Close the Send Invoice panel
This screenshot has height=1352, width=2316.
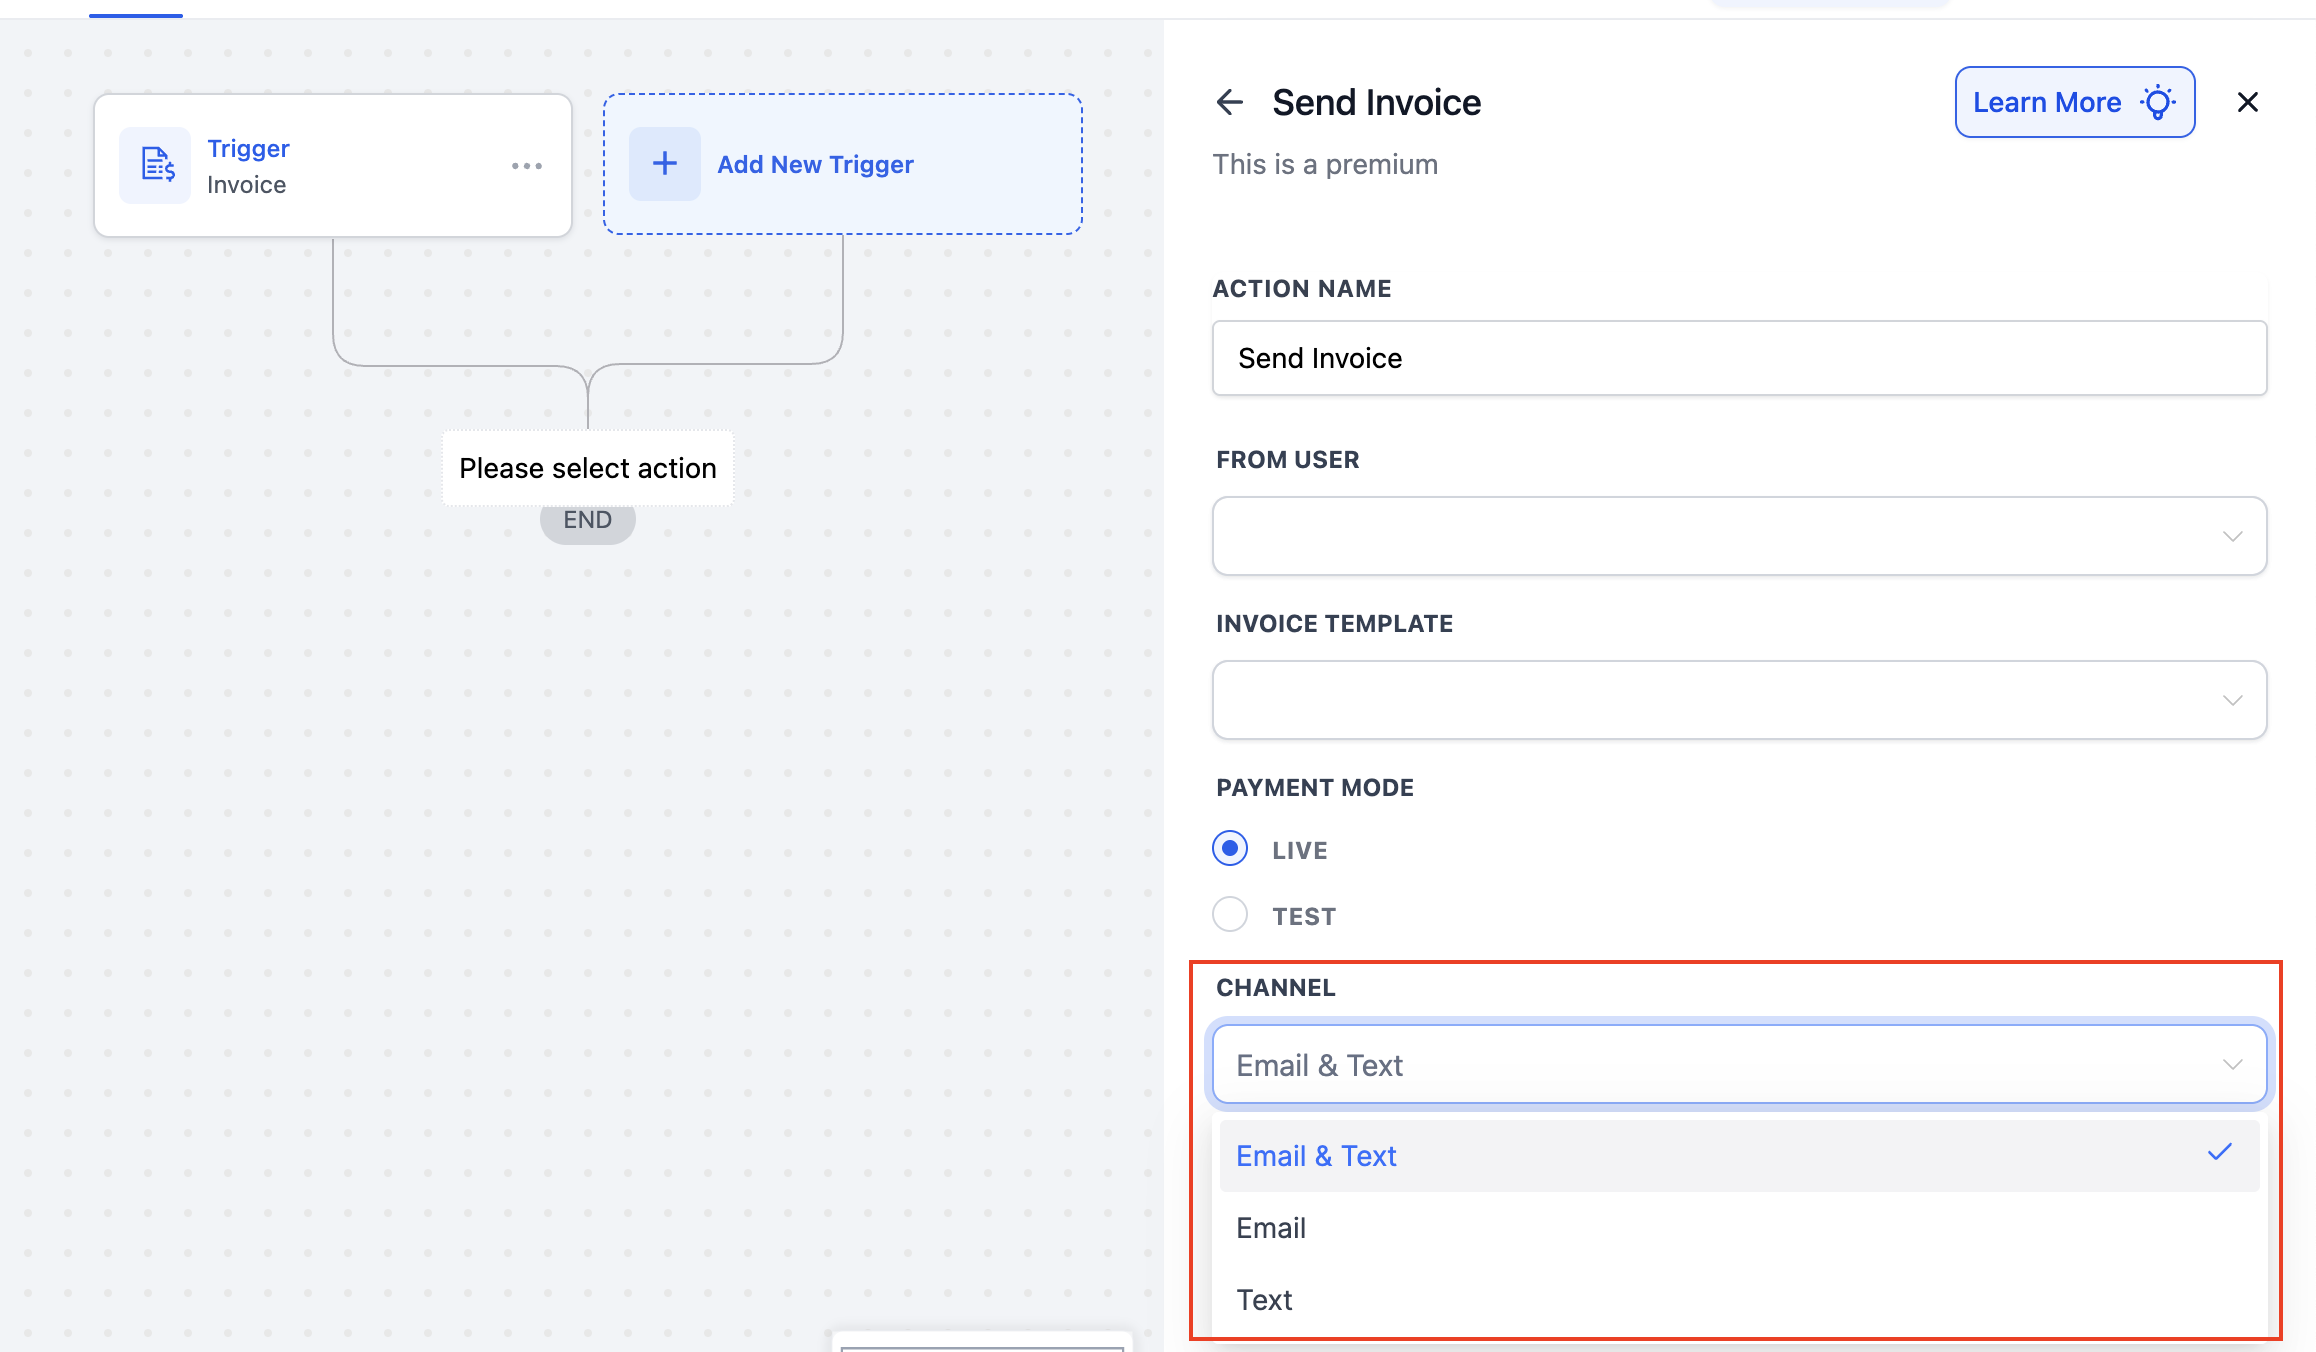click(2247, 102)
